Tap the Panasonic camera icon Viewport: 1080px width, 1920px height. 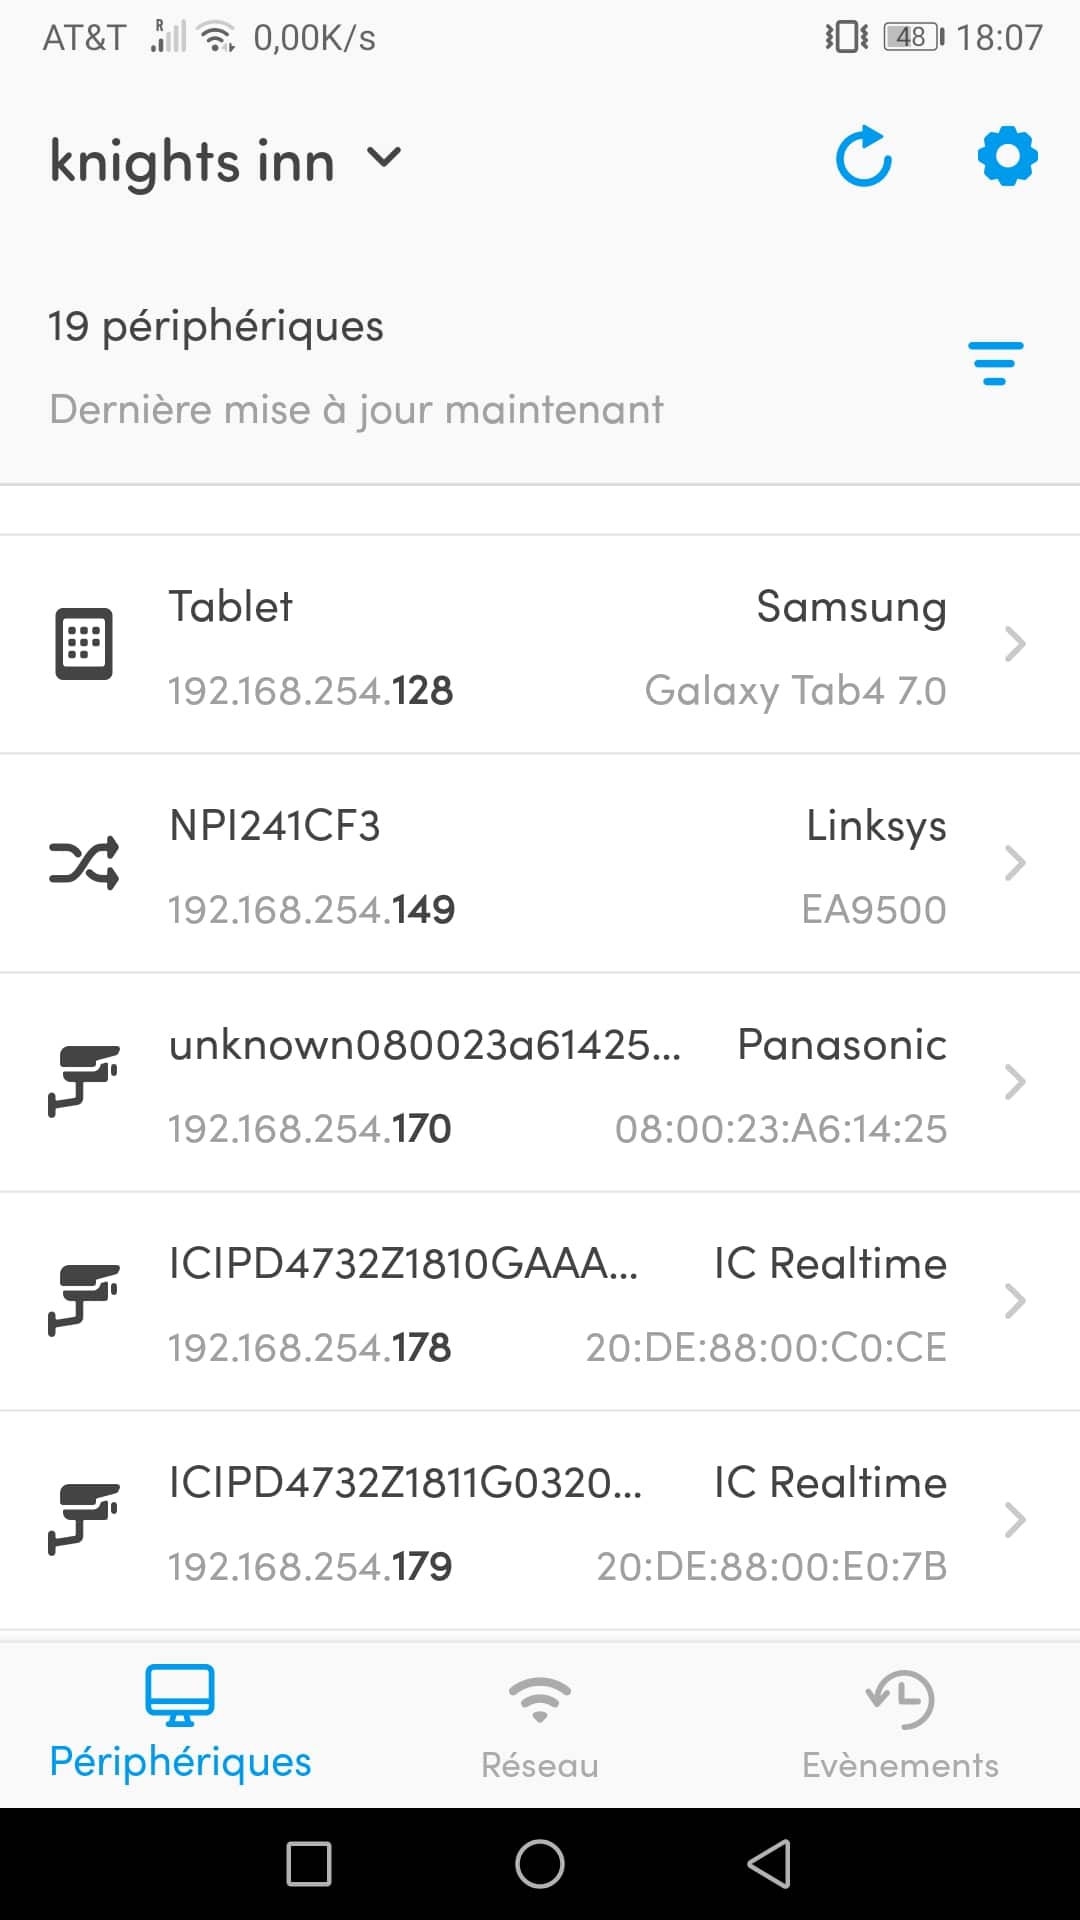(84, 1082)
